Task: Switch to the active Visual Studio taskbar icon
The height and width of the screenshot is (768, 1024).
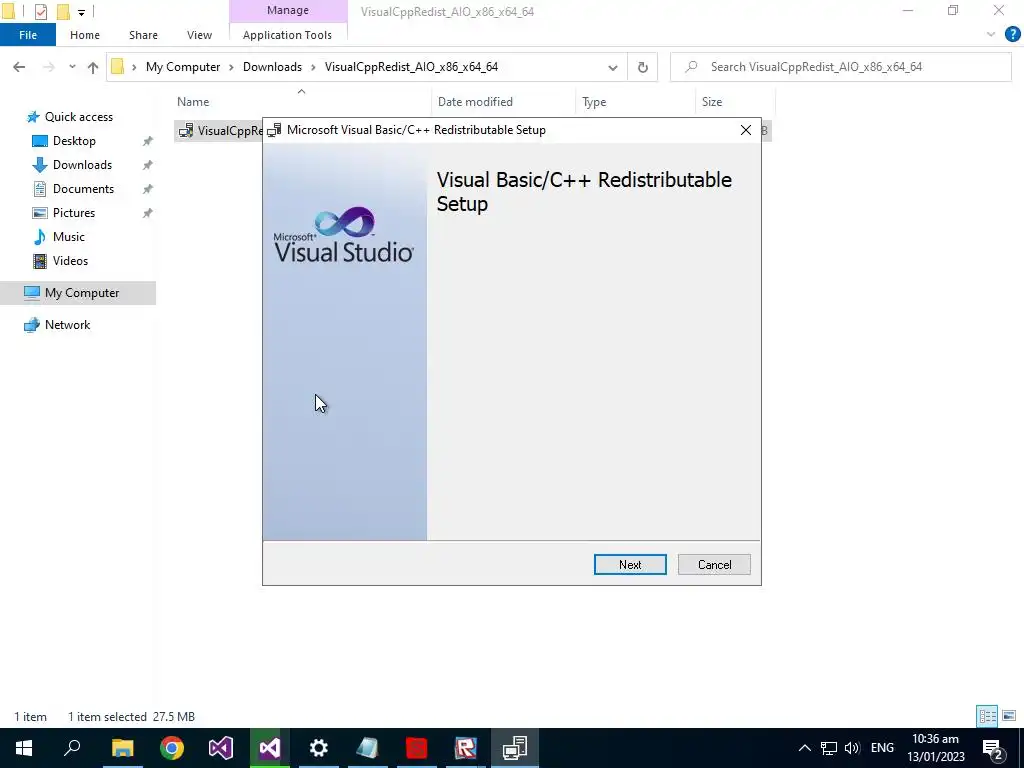Action: [x=270, y=748]
